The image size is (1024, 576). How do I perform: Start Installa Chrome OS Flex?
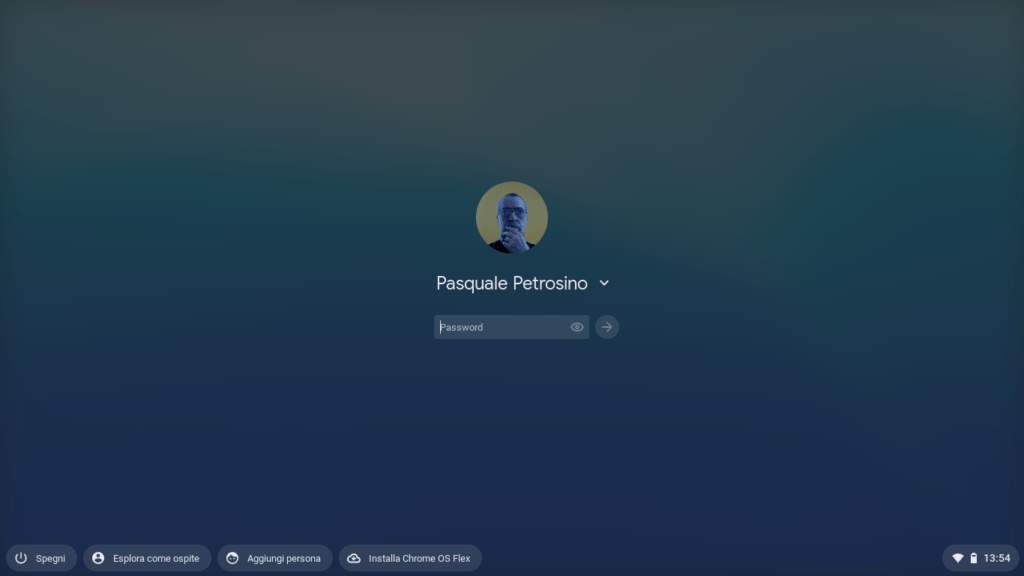(x=410, y=558)
